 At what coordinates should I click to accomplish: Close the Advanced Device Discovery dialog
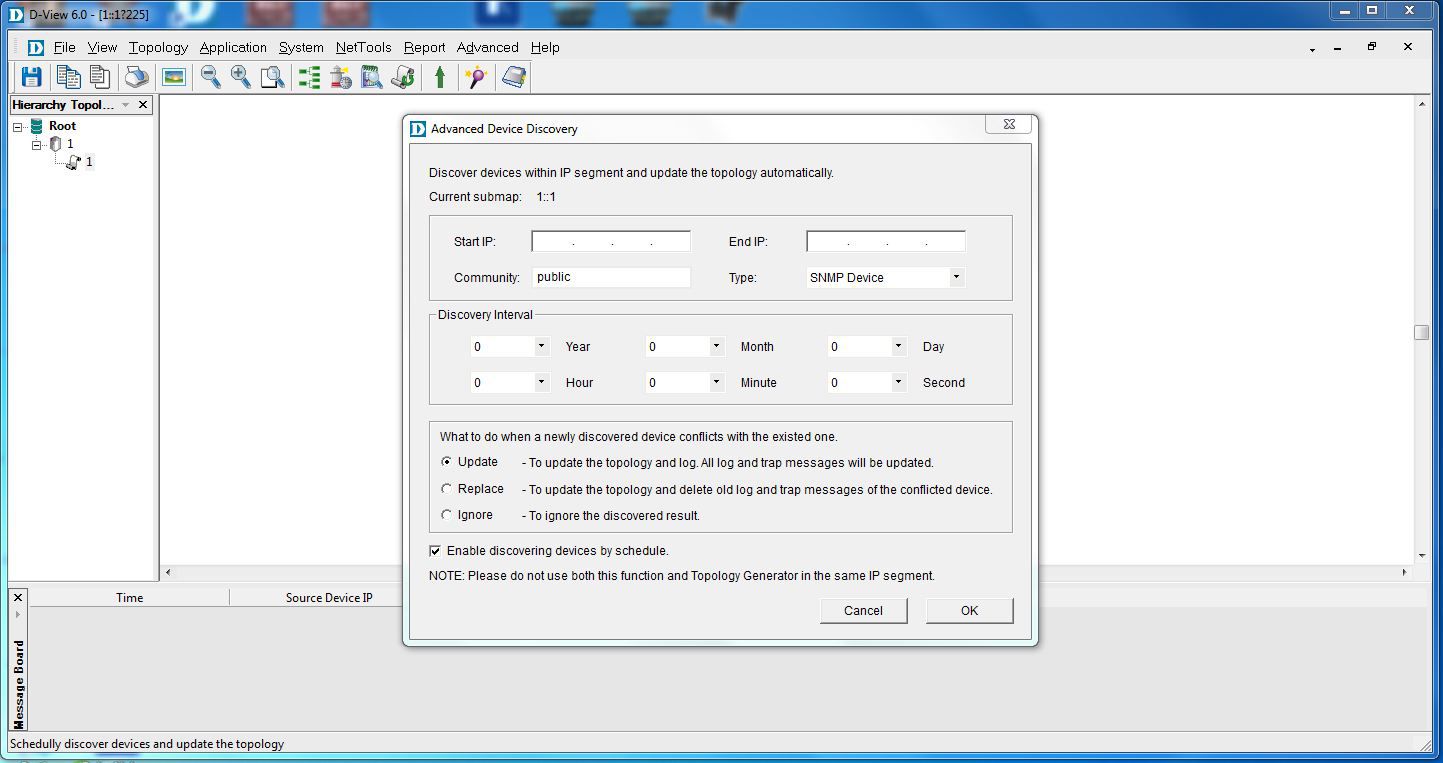tap(1009, 124)
